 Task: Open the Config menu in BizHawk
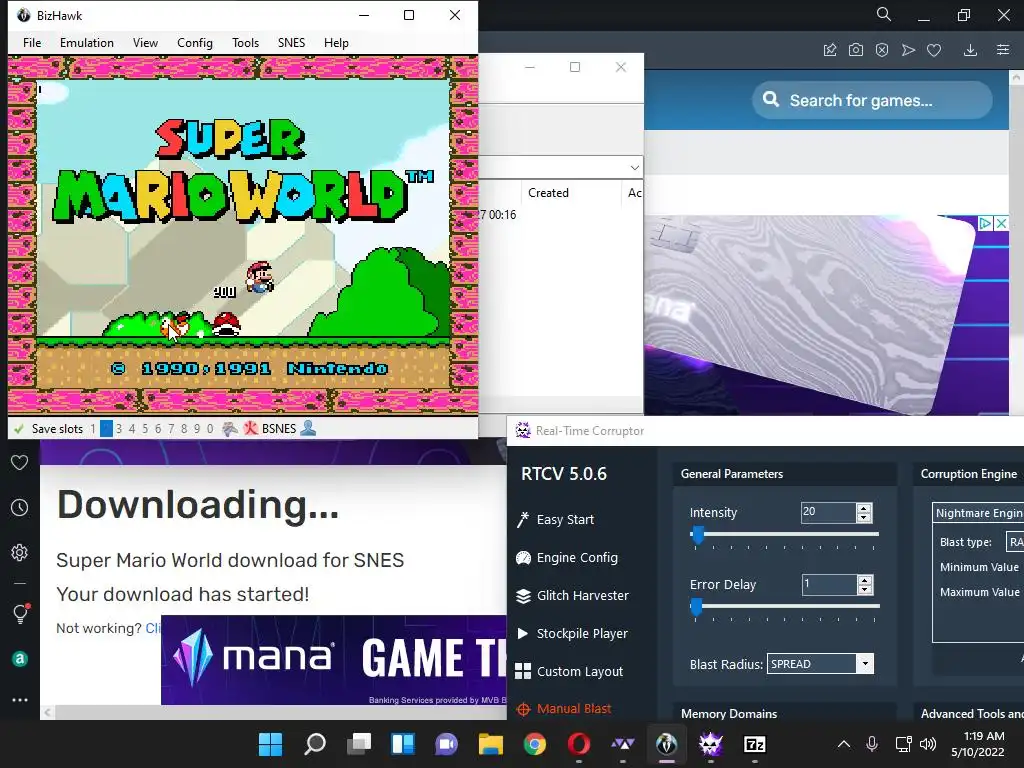195,42
